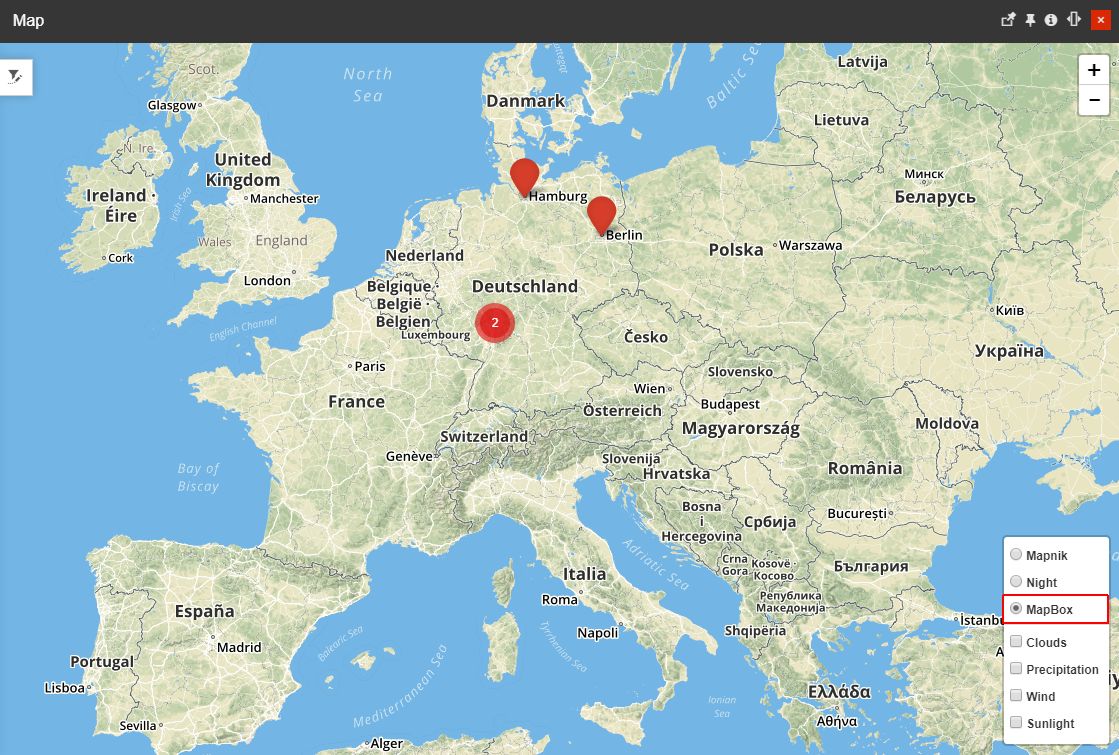Open the map filter options
1119x755 pixels.
[x=16, y=75]
